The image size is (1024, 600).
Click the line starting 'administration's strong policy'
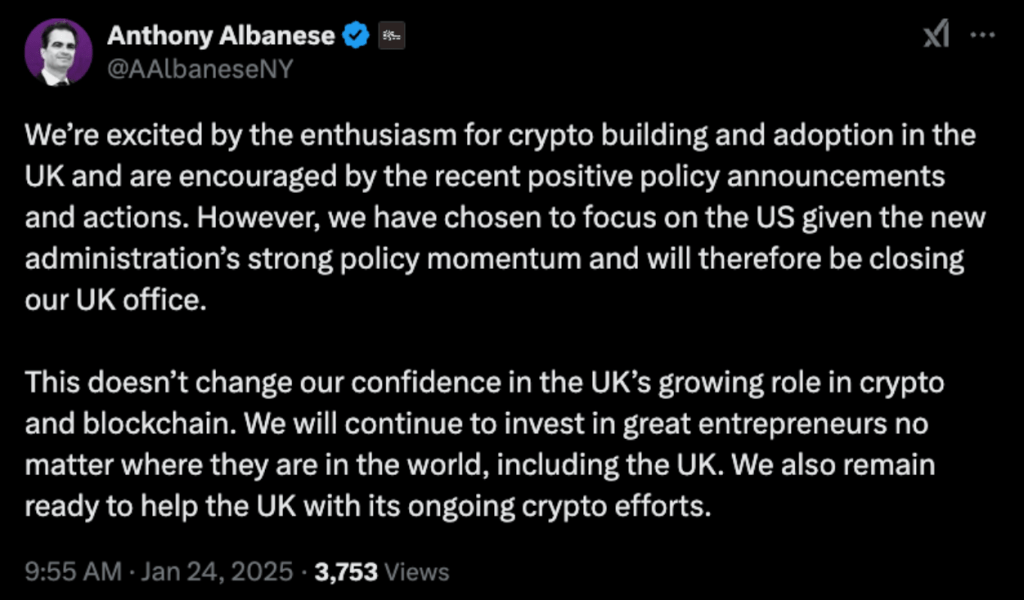pos(494,260)
